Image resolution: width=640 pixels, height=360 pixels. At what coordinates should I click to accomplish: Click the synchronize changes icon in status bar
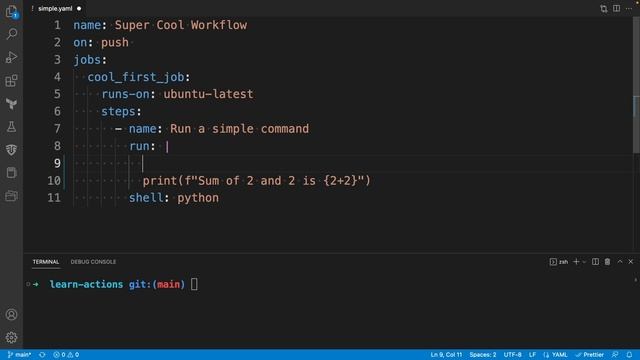[x=42, y=355]
